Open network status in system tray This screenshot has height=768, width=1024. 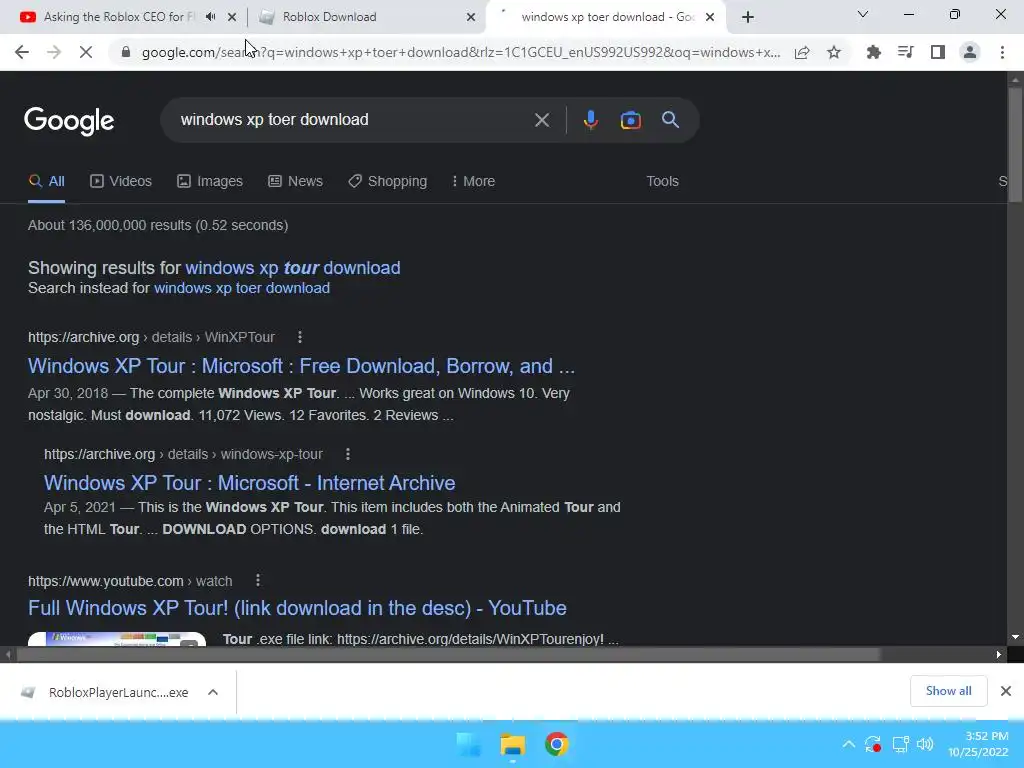pyautogui.click(x=901, y=744)
